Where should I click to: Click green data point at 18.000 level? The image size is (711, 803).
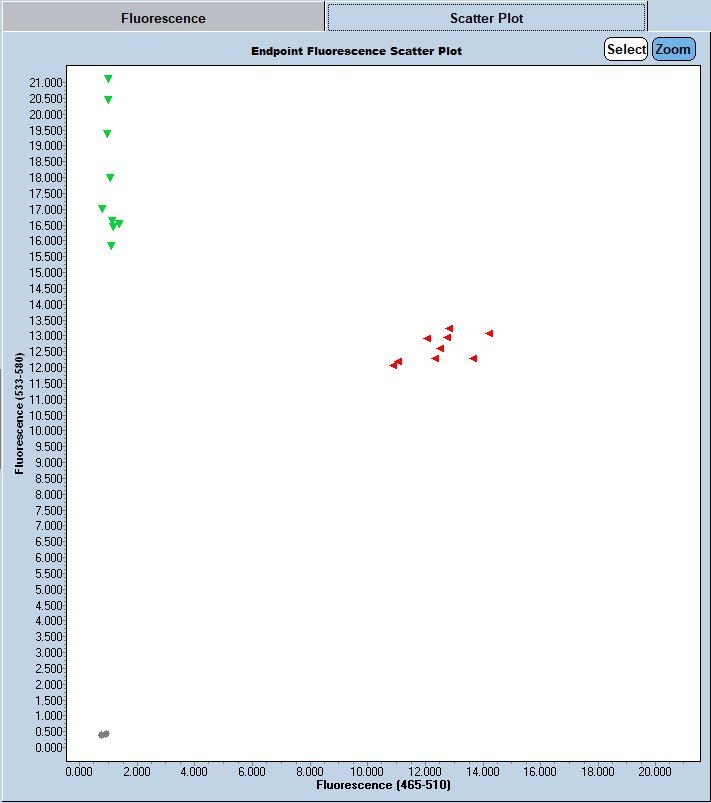pos(110,177)
